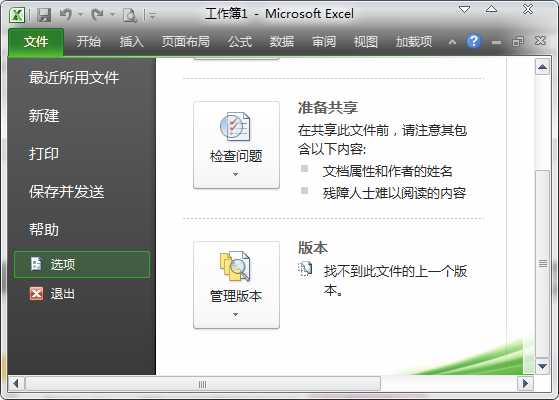Switch to the 公式 ribbon tab
The height and width of the screenshot is (400, 559).
point(240,42)
